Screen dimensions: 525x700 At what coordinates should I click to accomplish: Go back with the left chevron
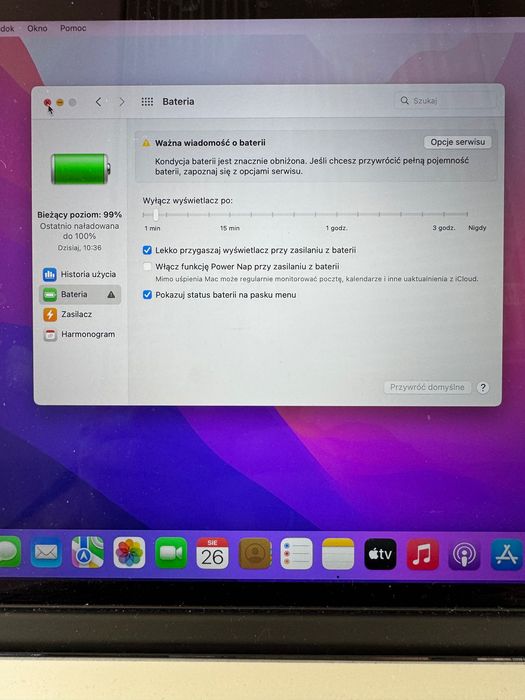click(x=99, y=102)
